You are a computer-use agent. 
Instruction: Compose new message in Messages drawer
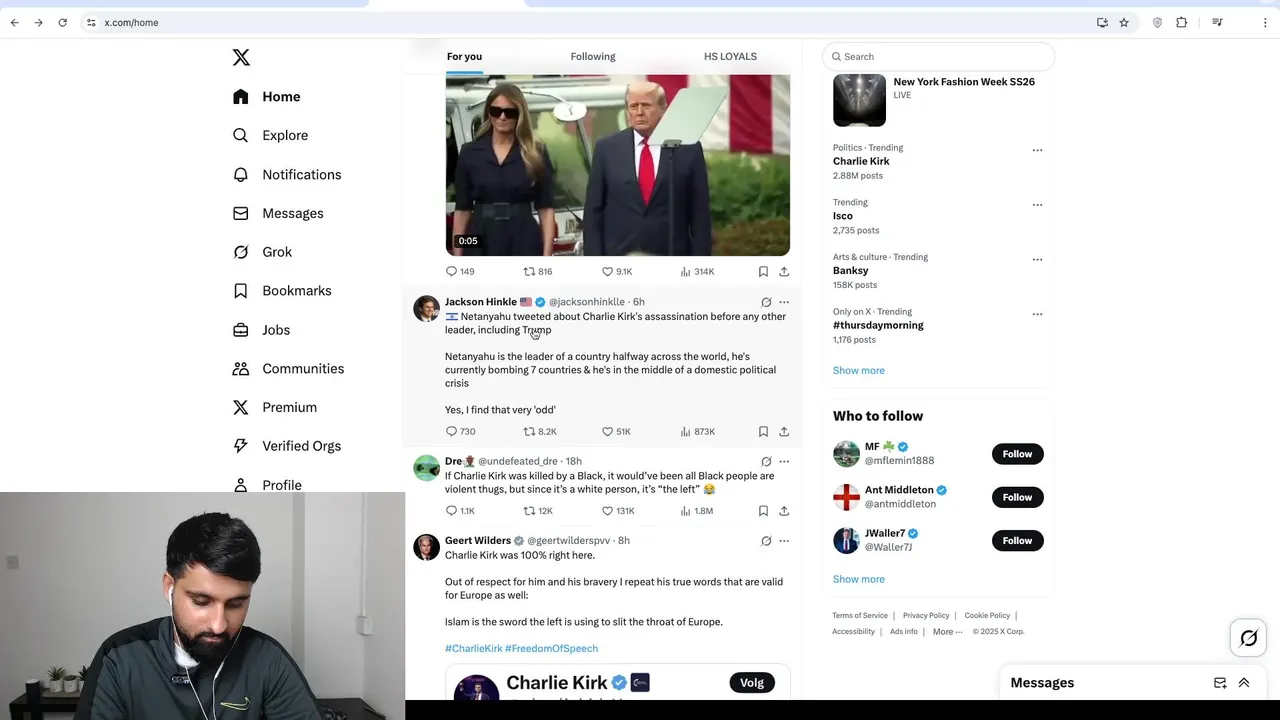[1220, 683]
